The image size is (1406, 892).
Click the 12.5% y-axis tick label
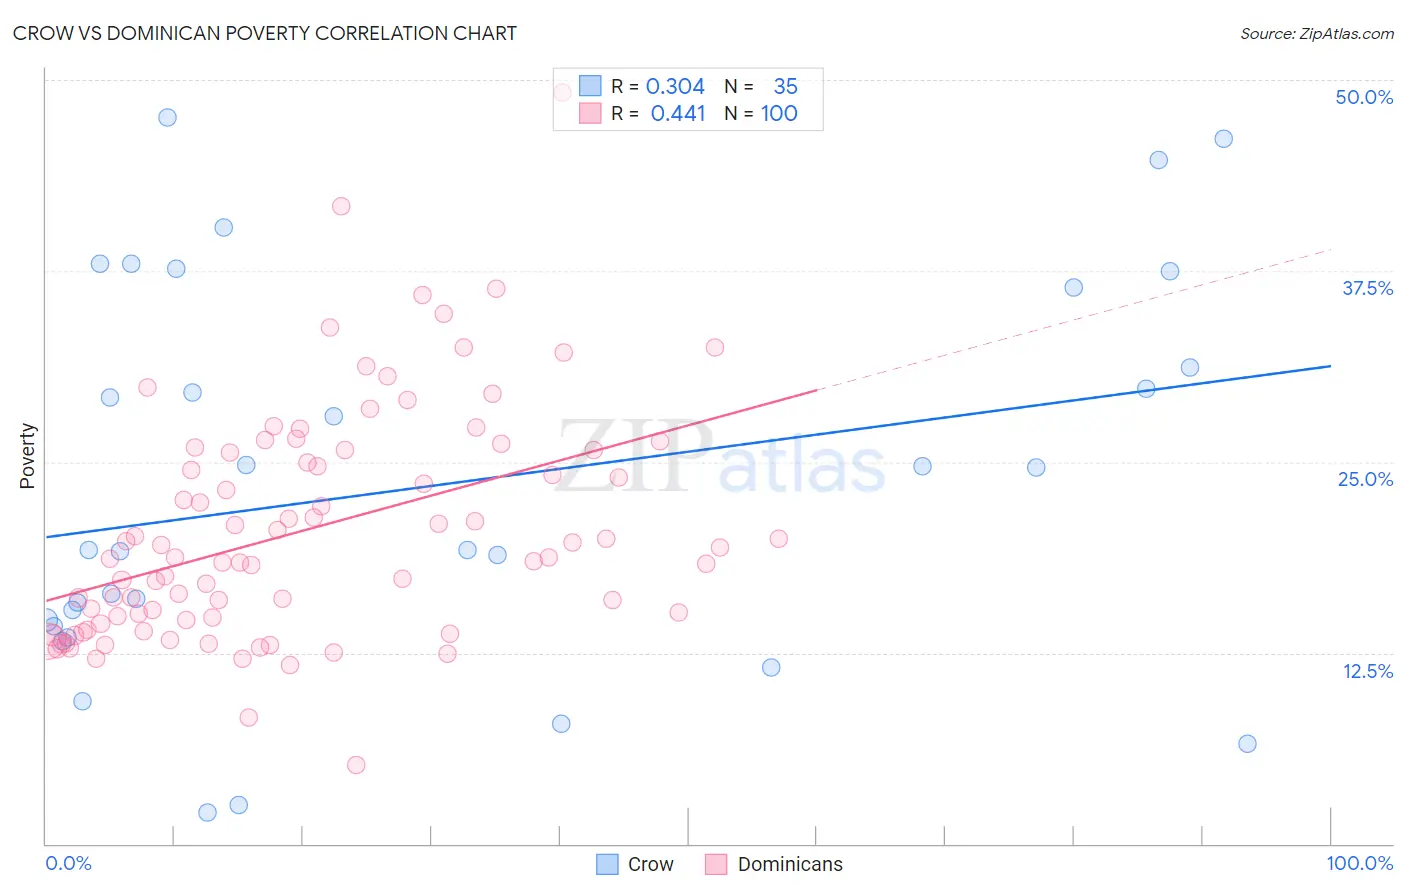coord(1367,671)
